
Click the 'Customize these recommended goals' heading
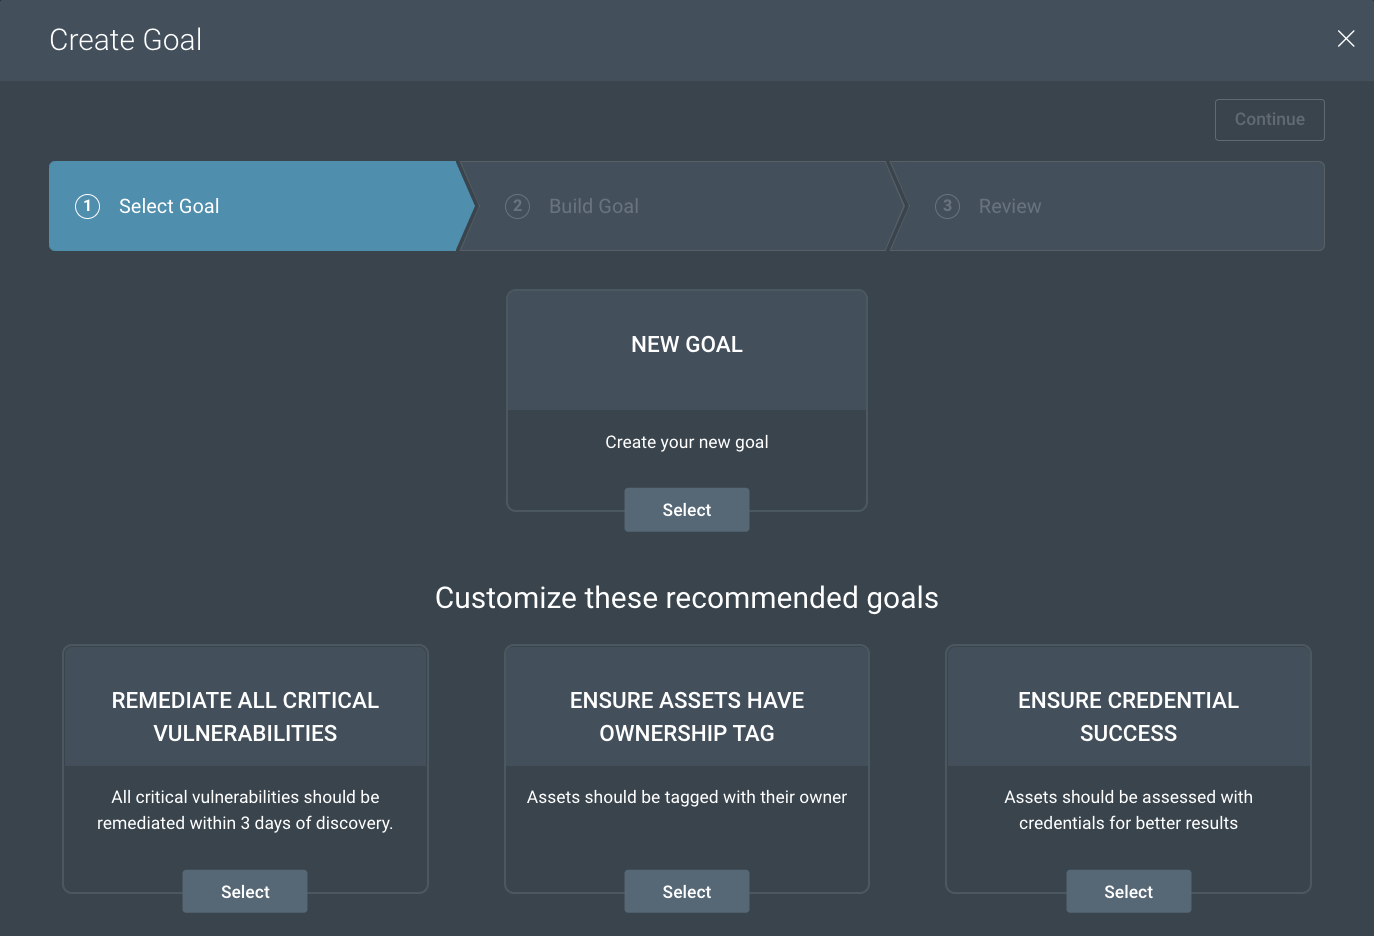[x=687, y=598]
